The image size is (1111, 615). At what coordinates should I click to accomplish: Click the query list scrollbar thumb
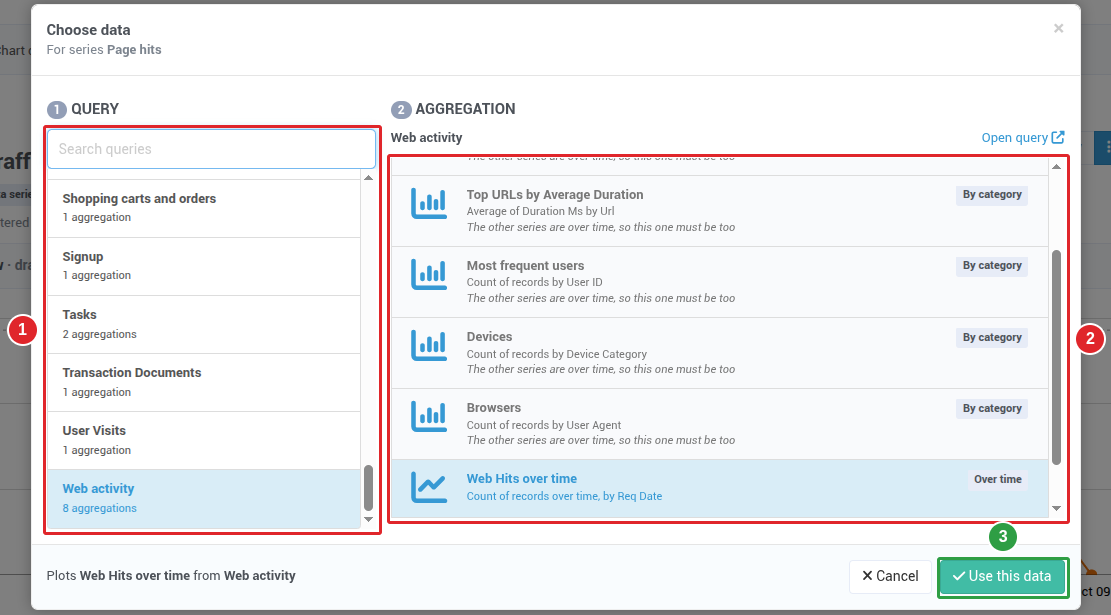click(x=368, y=487)
